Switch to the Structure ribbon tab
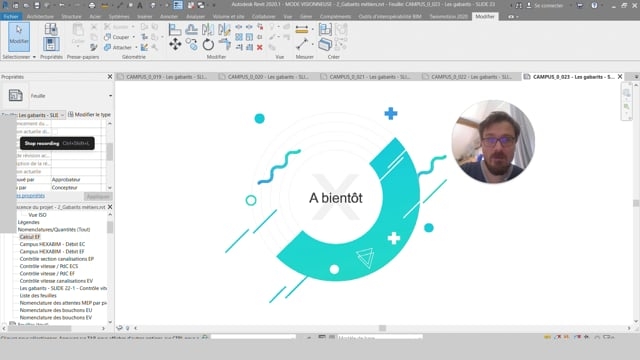This screenshot has height=360, width=640. click(71, 16)
